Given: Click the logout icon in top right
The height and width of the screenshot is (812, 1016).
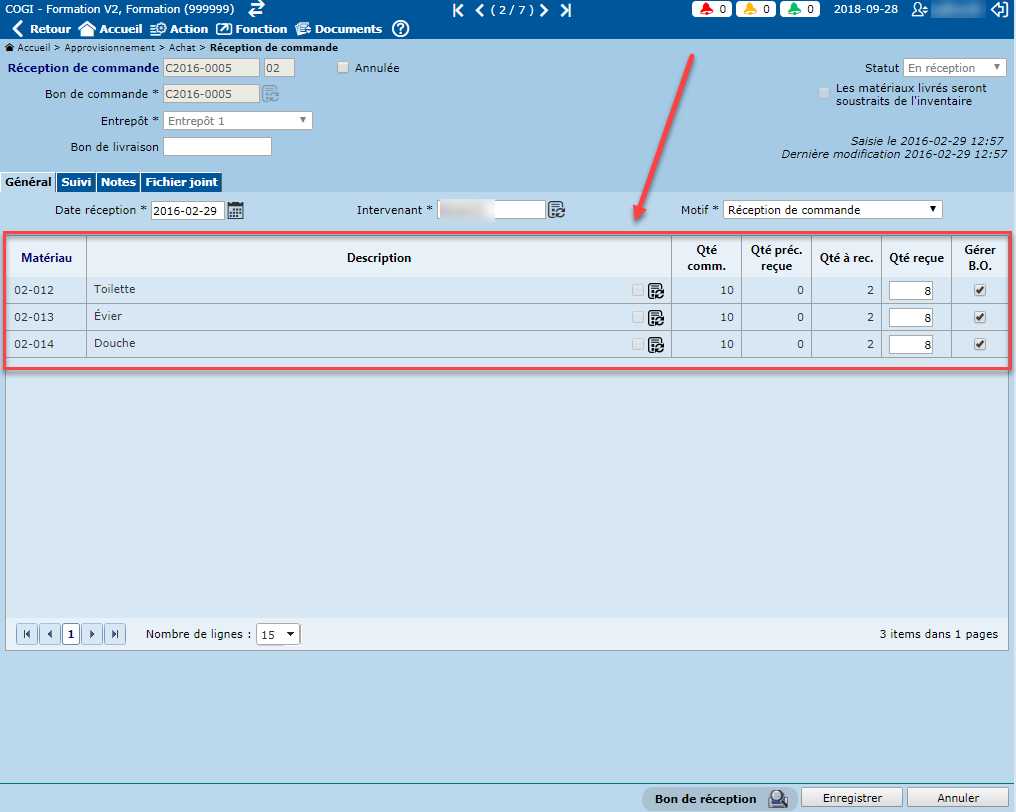Looking at the screenshot, I should click(x=998, y=10).
